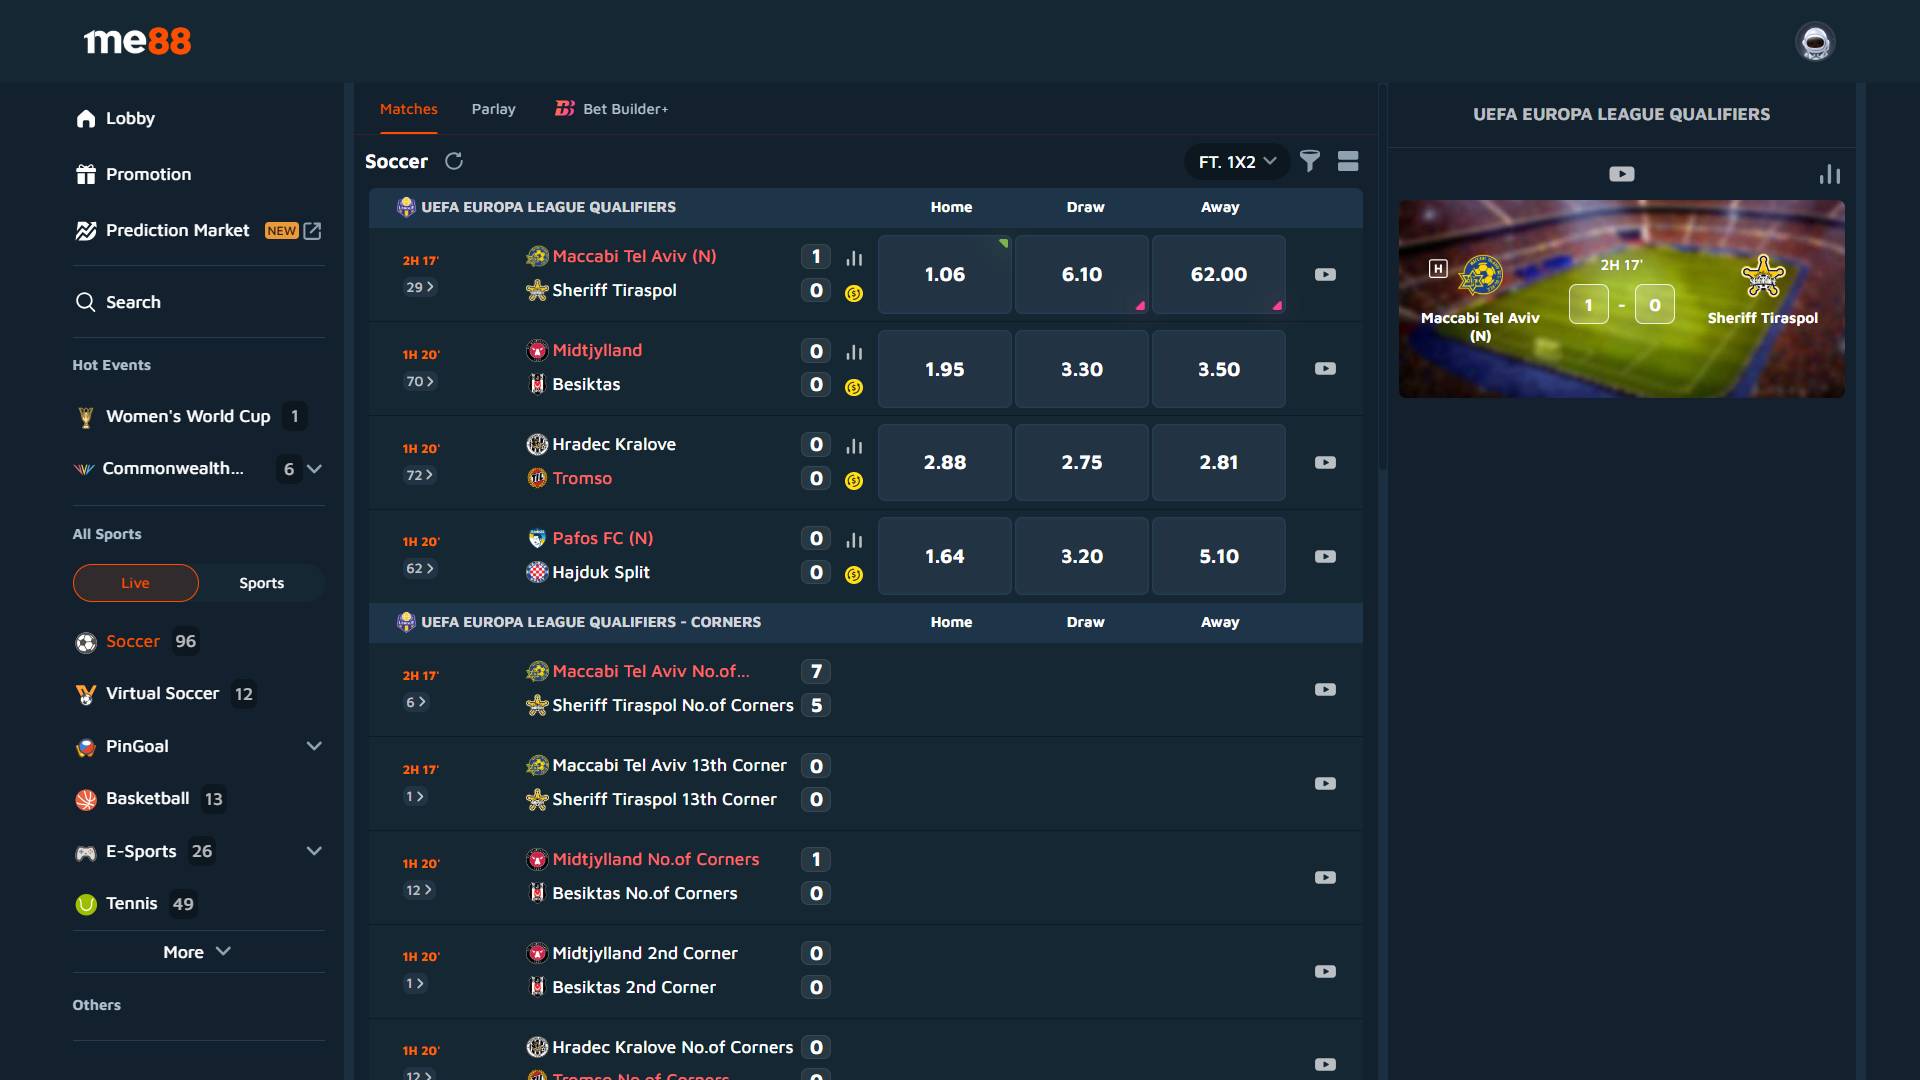Image resolution: width=1920 pixels, height=1080 pixels.
Task: Click coin icon on Hajduk Split row
Action: pos(854,574)
